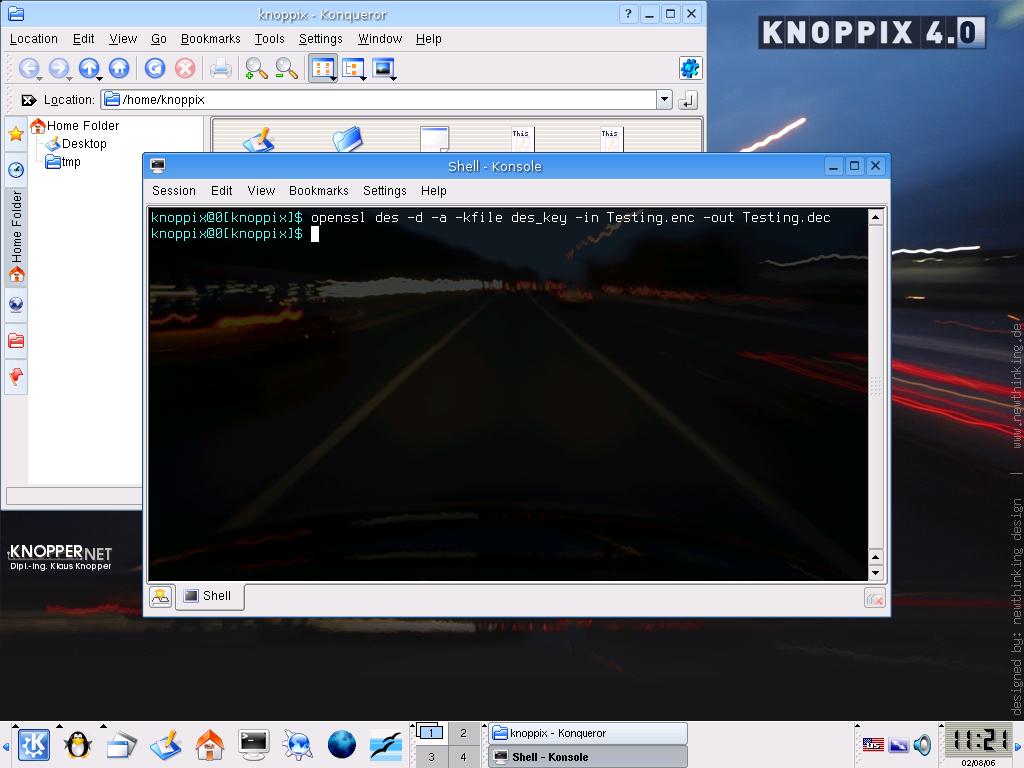
Task: Launch Konsole terminal from panel
Action: pos(253,744)
